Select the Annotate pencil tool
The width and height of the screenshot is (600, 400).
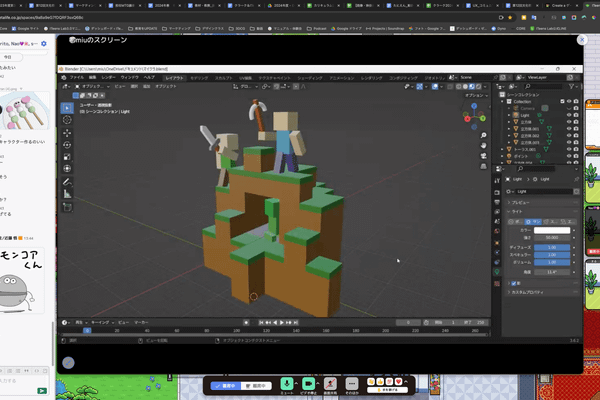click(x=67, y=182)
